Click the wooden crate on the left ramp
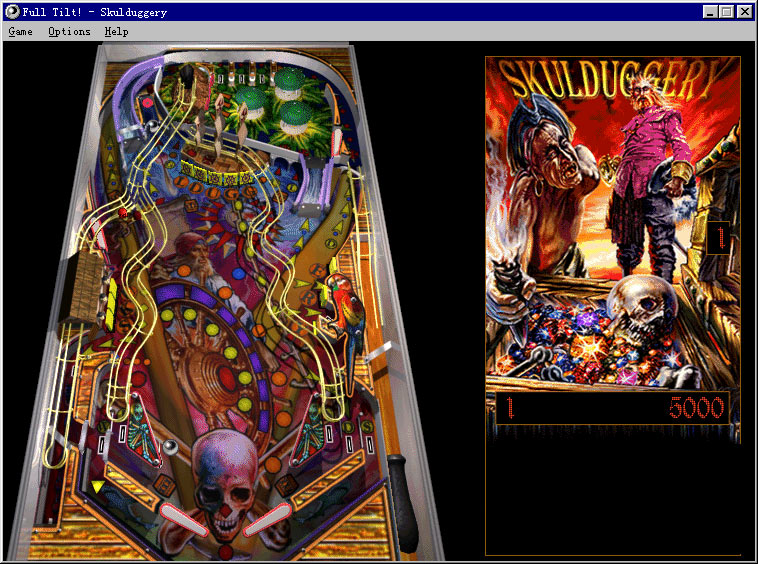 tap(82, 289)
